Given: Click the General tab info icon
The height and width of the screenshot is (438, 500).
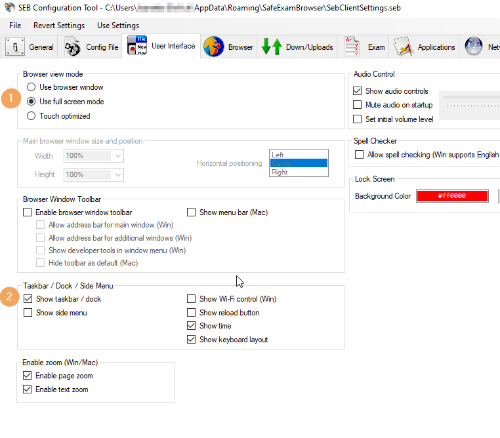Looking at the screenshot, I should pos(15,47).
